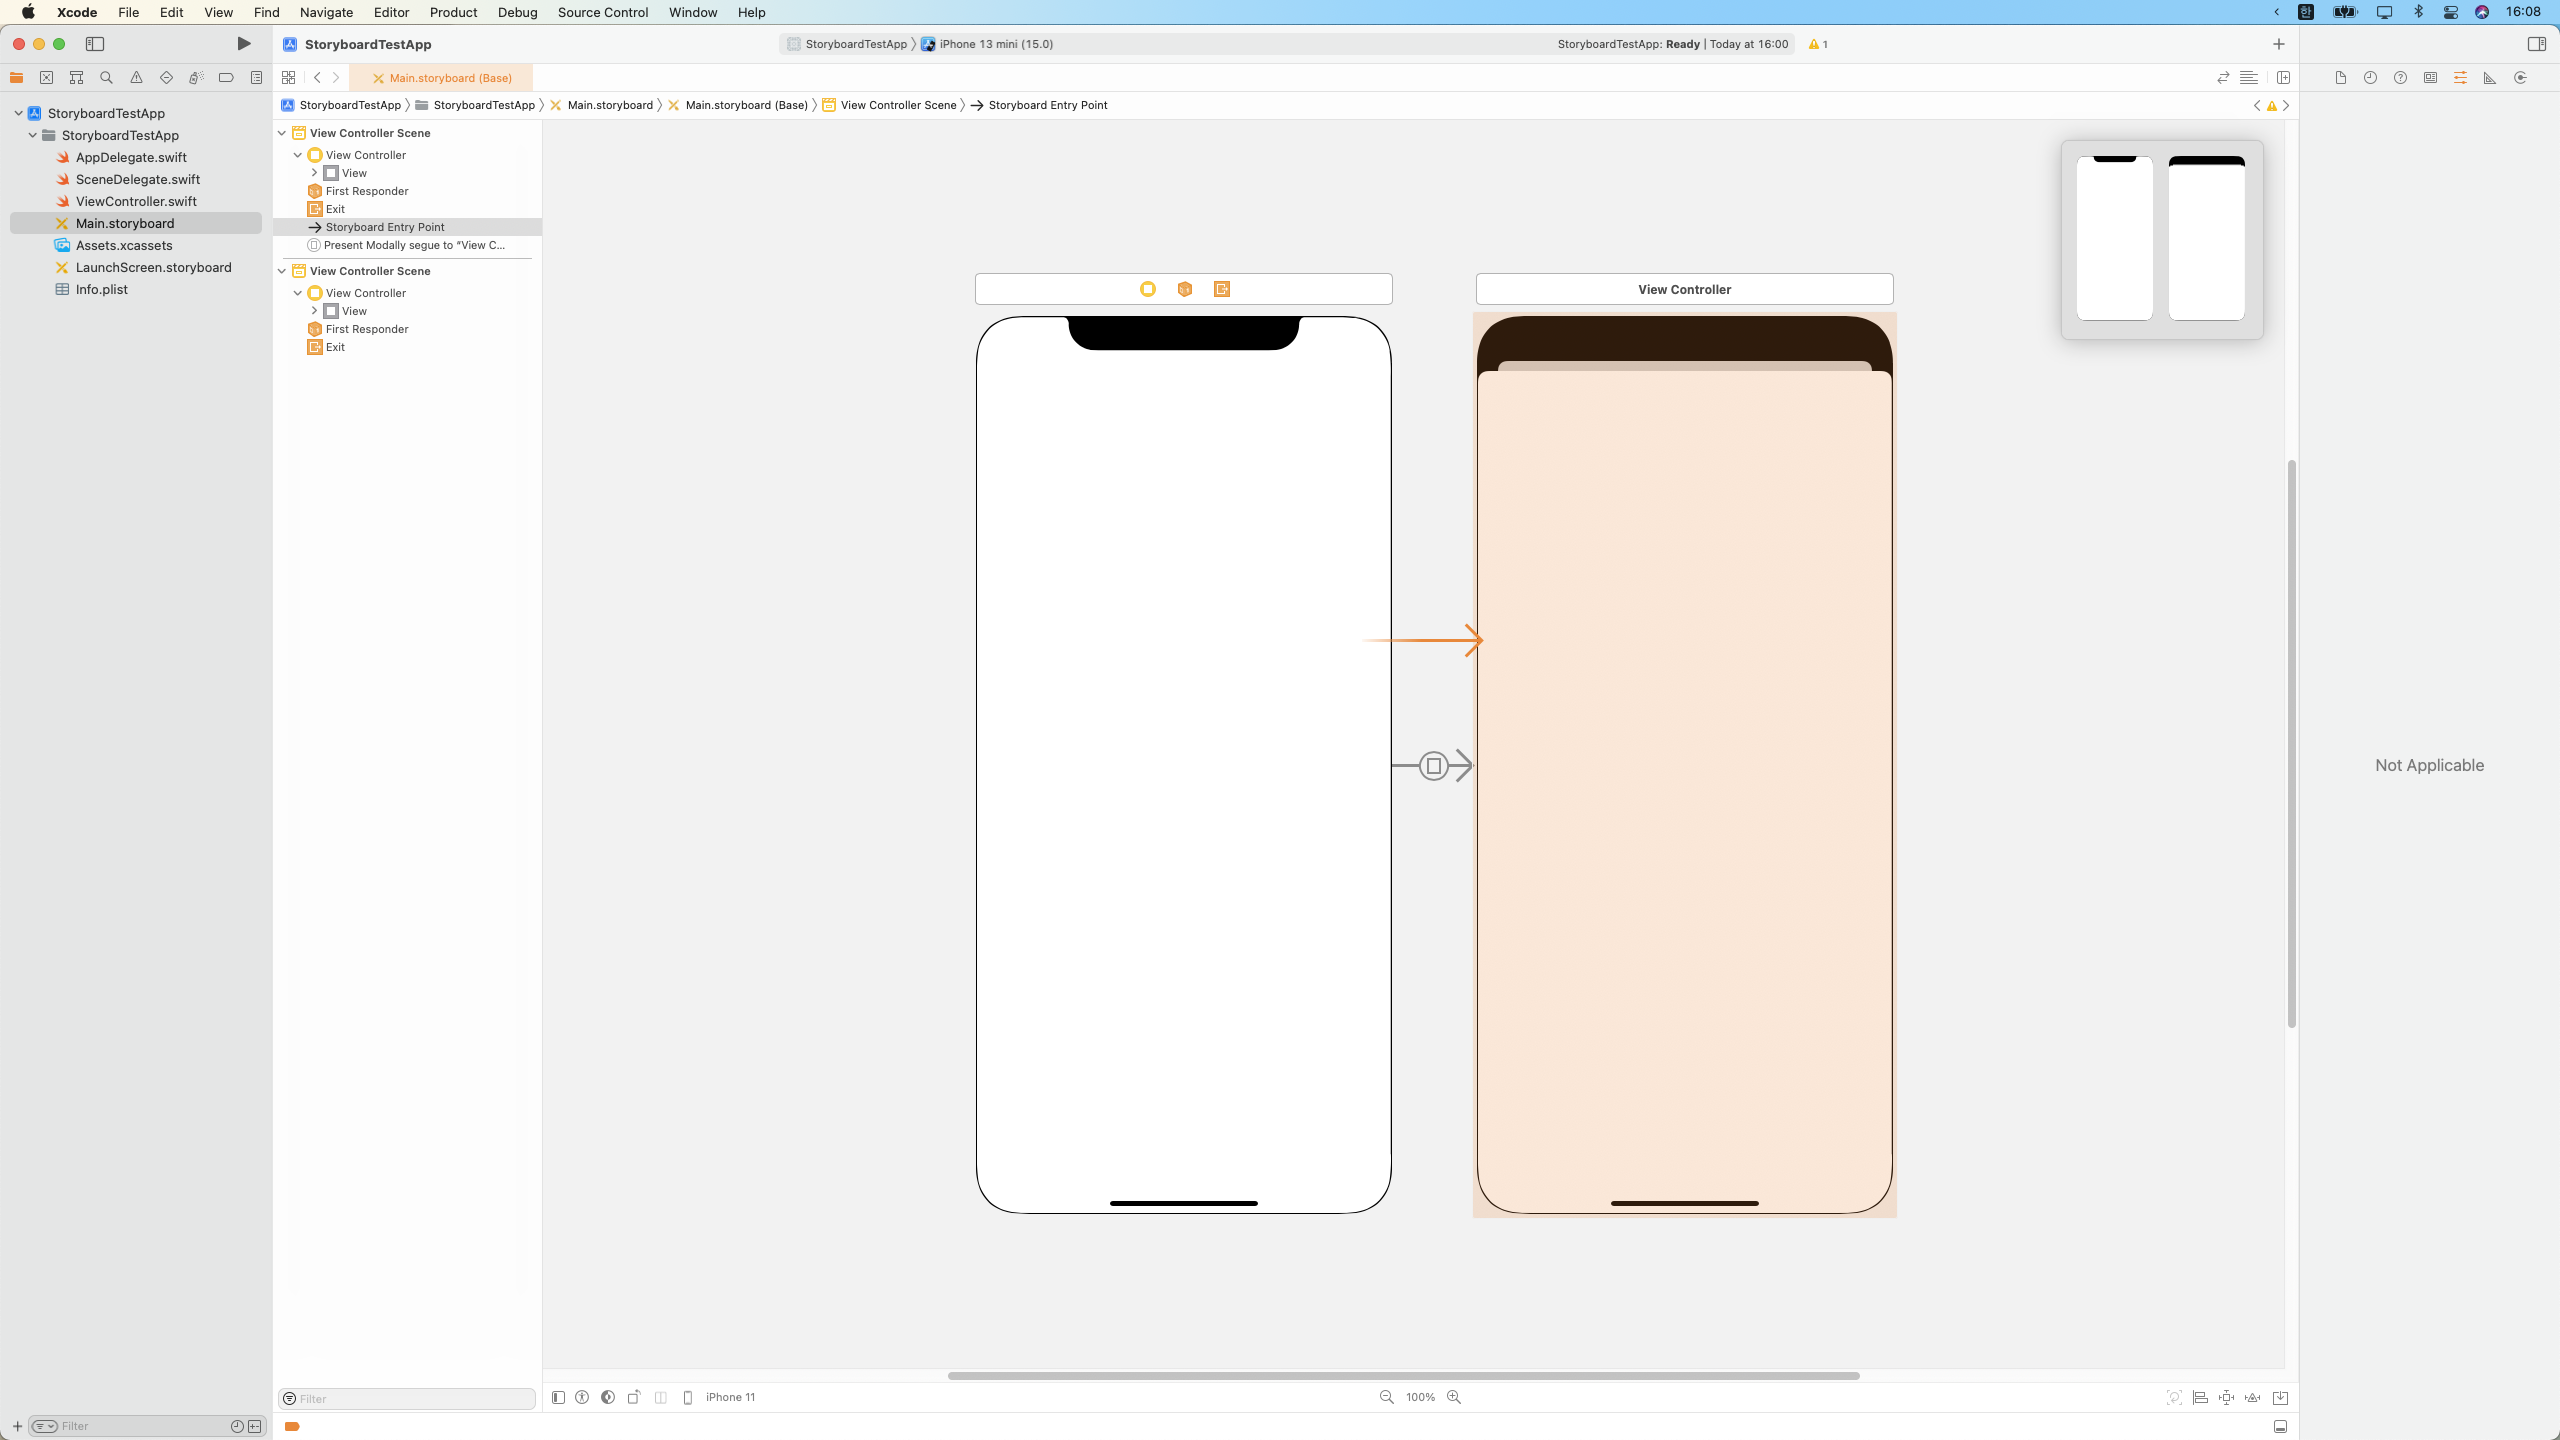Zoom out the storyboard canvas
Viewport: 2560px width, 1440px height.
click(x=1386, y=1397)
